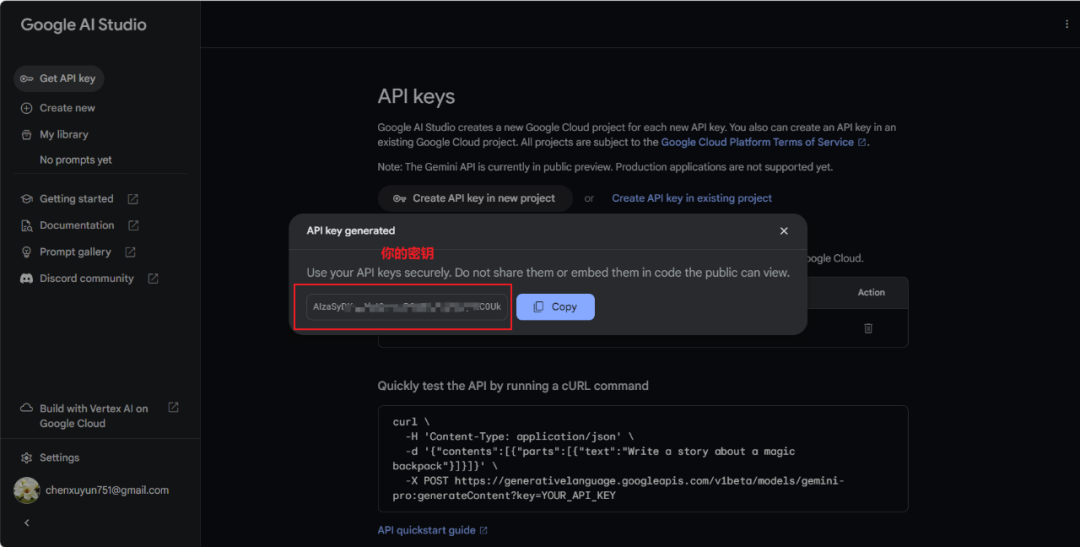
Task: Delete the API key with trash icon
Action: point(869,328)
